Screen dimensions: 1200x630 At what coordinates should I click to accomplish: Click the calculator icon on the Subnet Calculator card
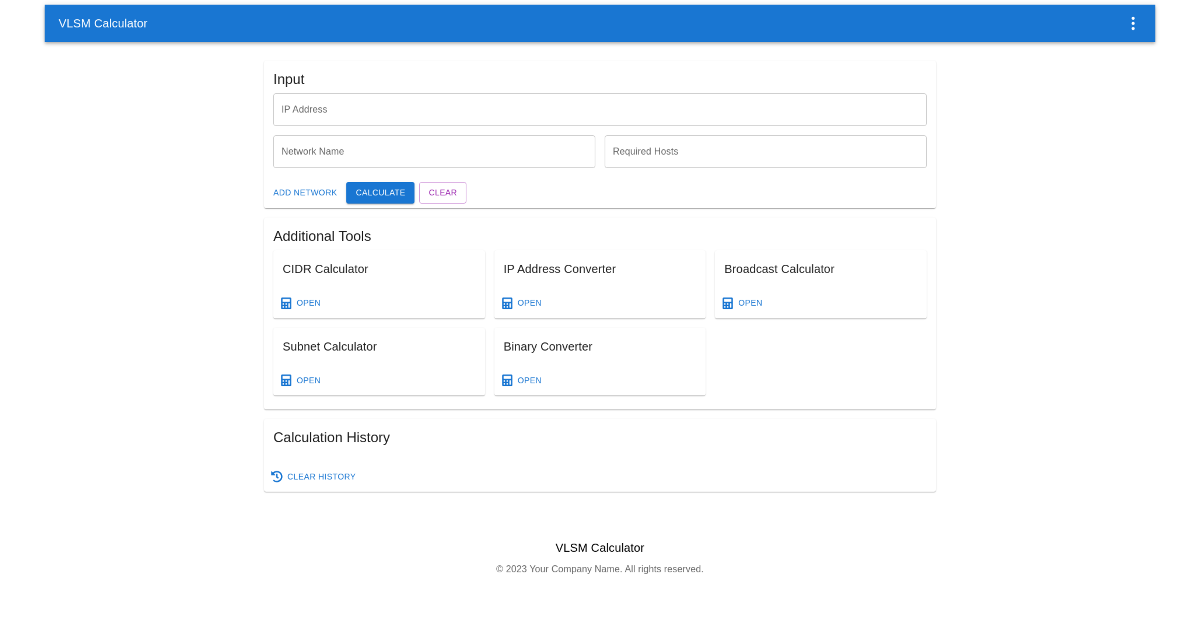286,380
